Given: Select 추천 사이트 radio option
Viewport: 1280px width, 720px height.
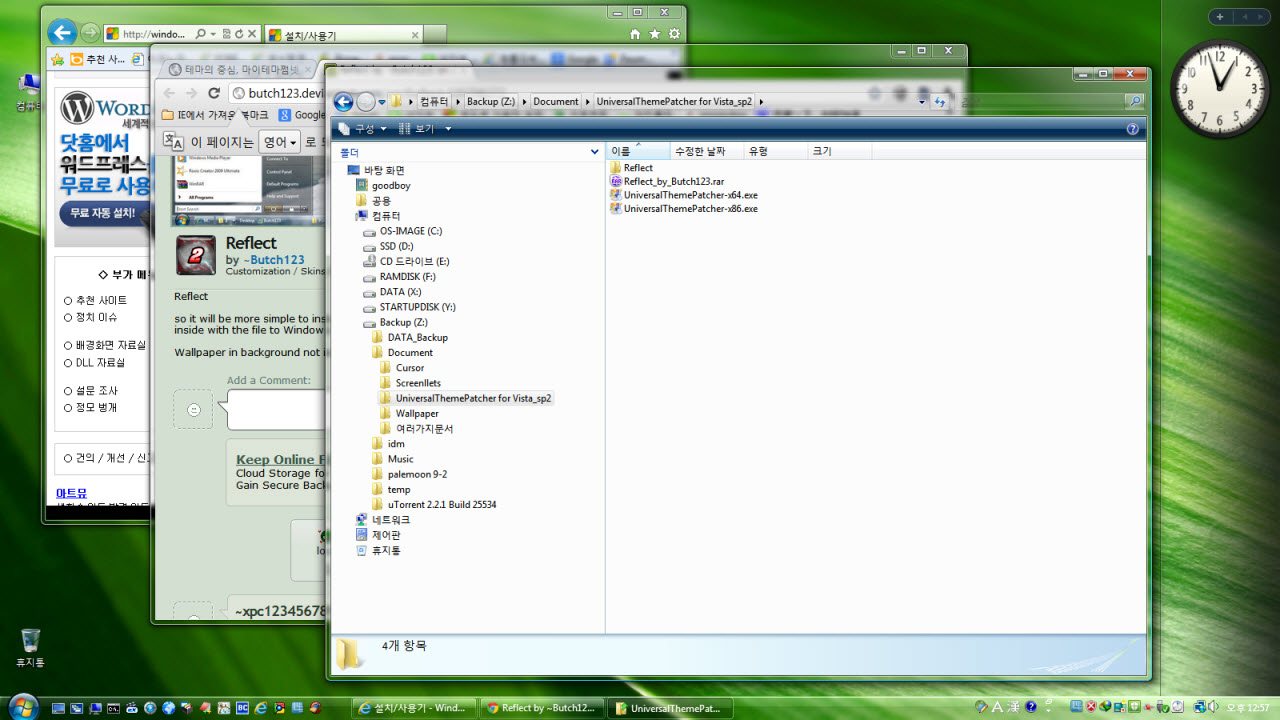Looking at the screenshot, I should (x=68, y=300).
